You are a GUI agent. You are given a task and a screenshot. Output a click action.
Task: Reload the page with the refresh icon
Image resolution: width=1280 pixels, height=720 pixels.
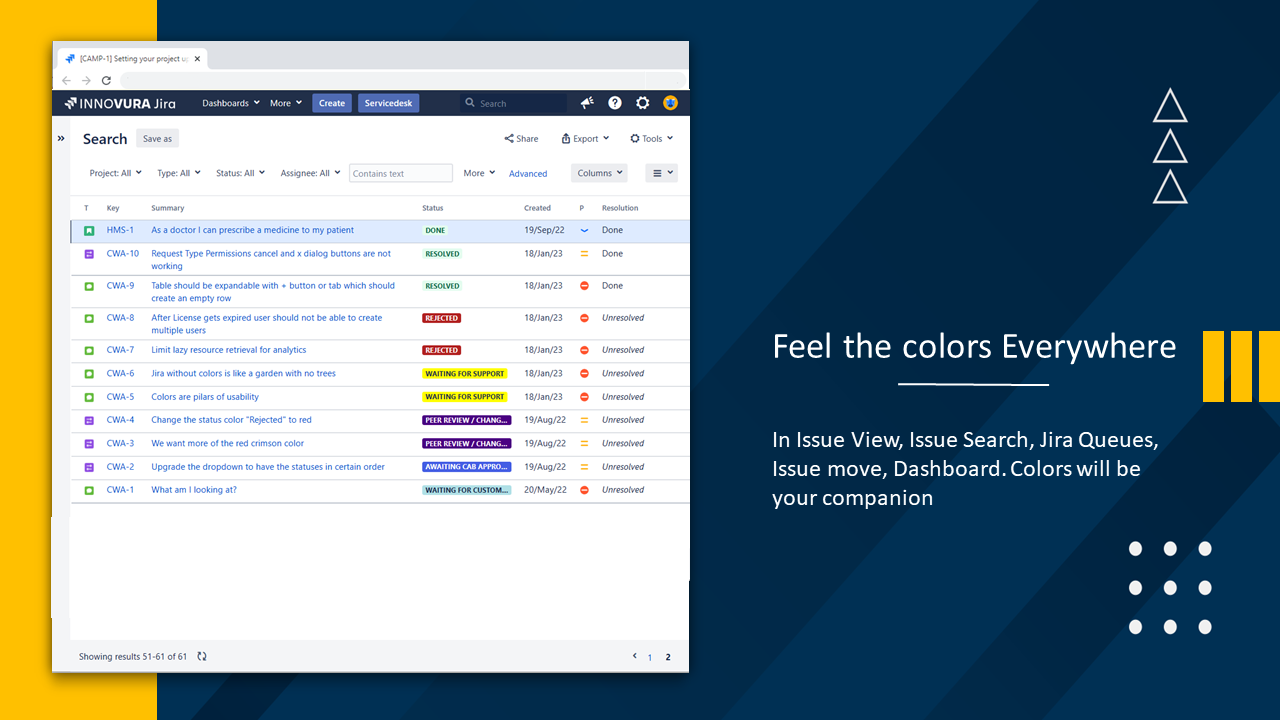pos(106,80)
